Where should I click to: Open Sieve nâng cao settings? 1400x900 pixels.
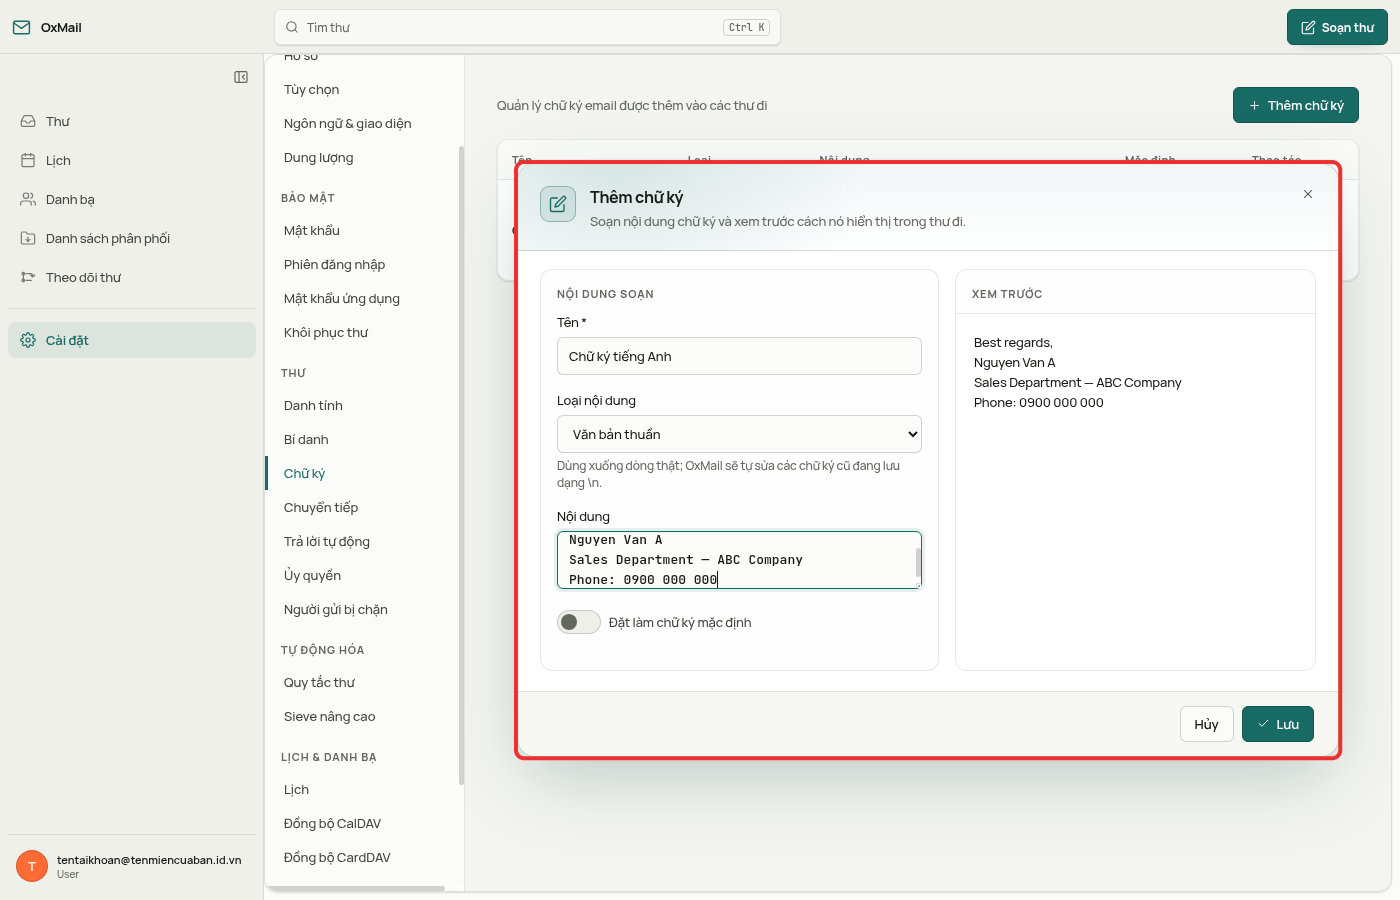click(330, 716)
